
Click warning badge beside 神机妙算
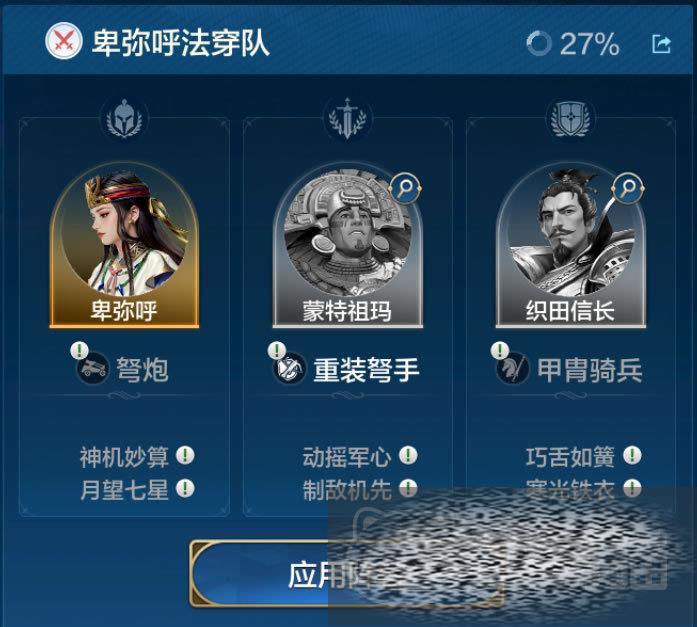click(185, 455)
